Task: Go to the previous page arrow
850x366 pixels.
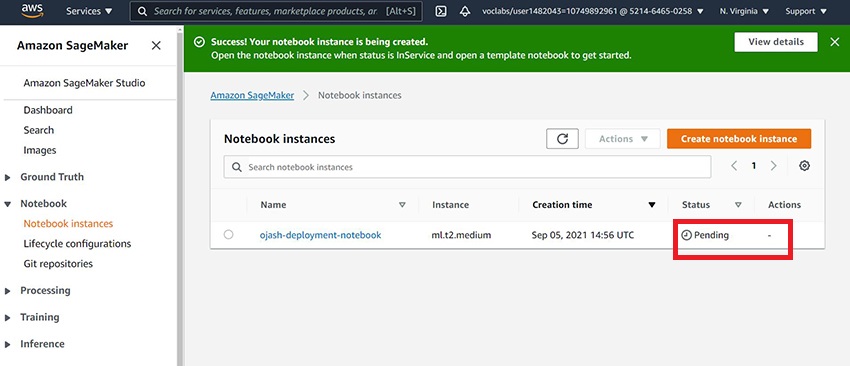Action: 734,166
